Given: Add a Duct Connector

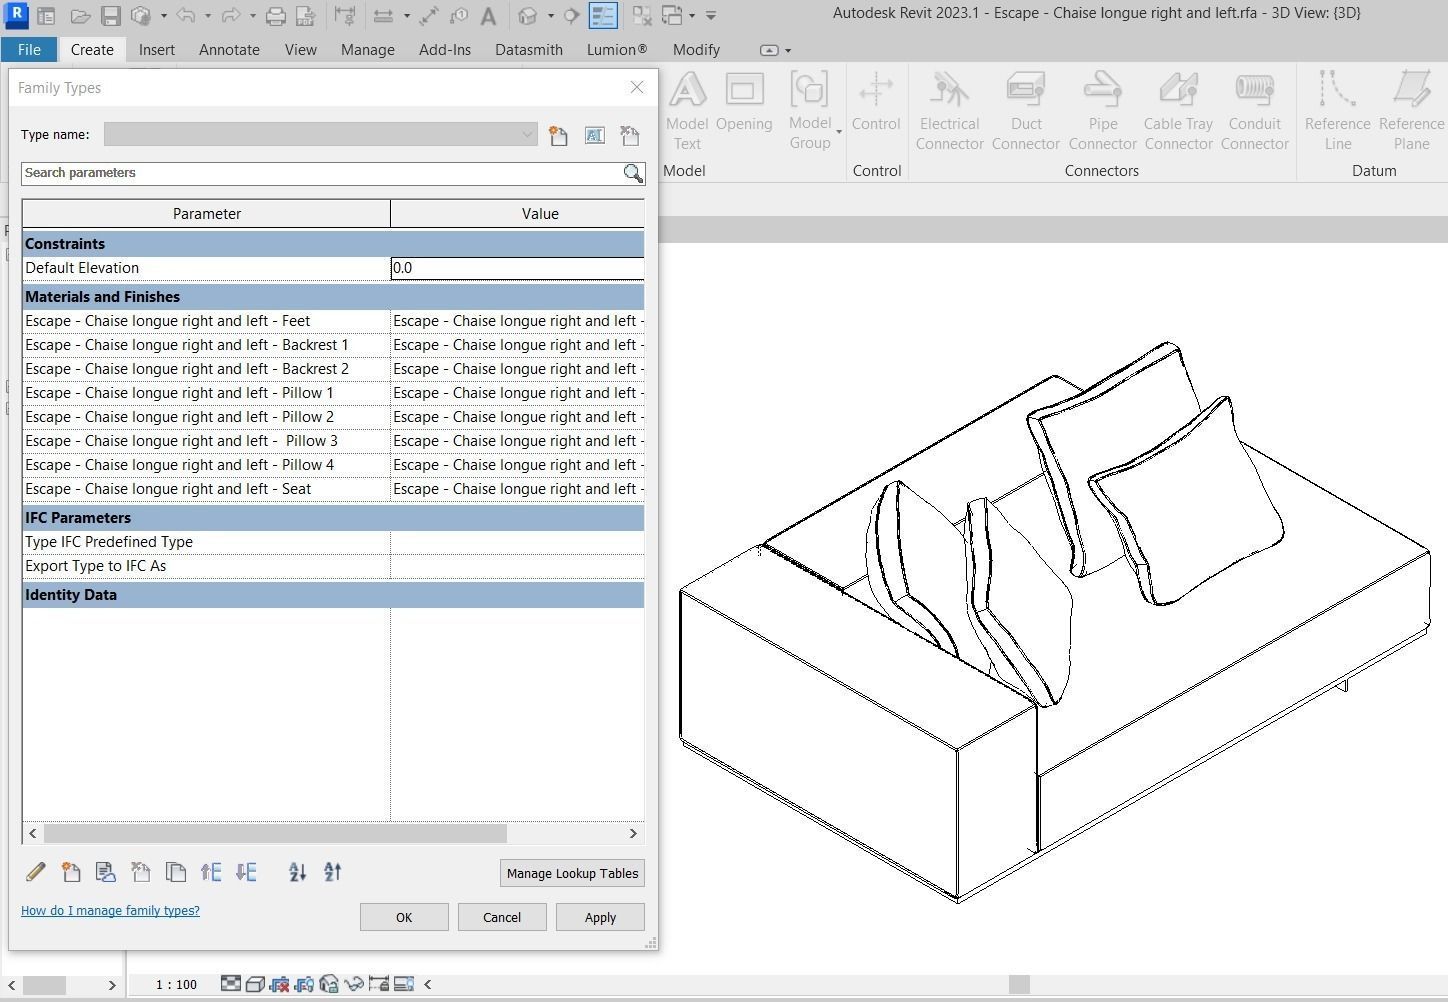Looking at the screenshot, I should coord(1026,110).
